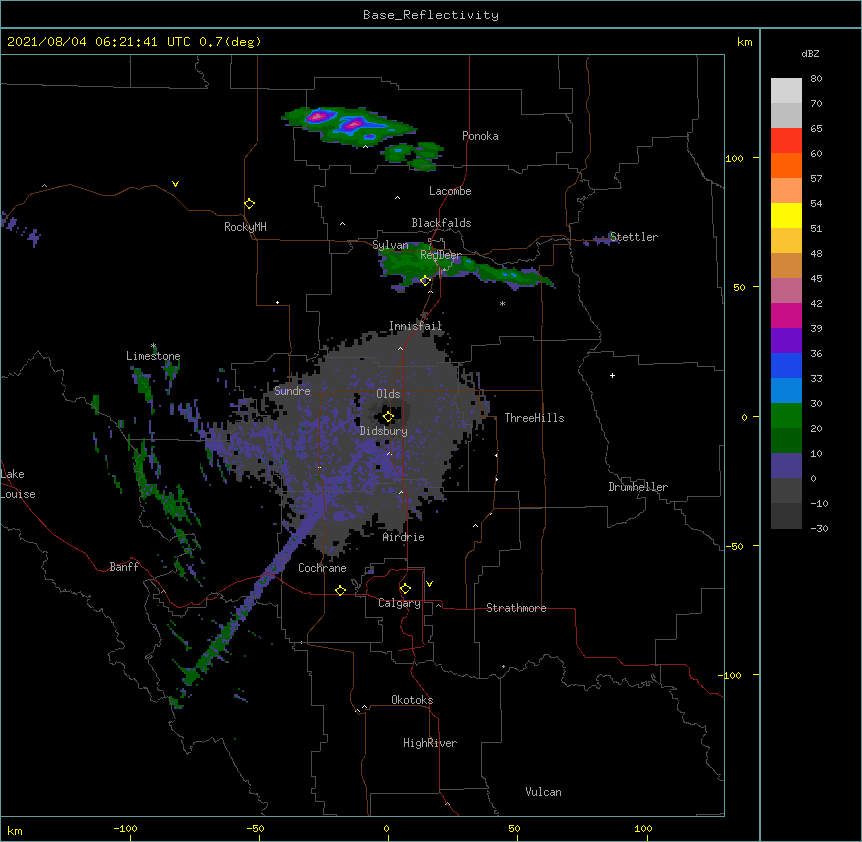Click the -30 value in the dBZ legend

(819, 529)
